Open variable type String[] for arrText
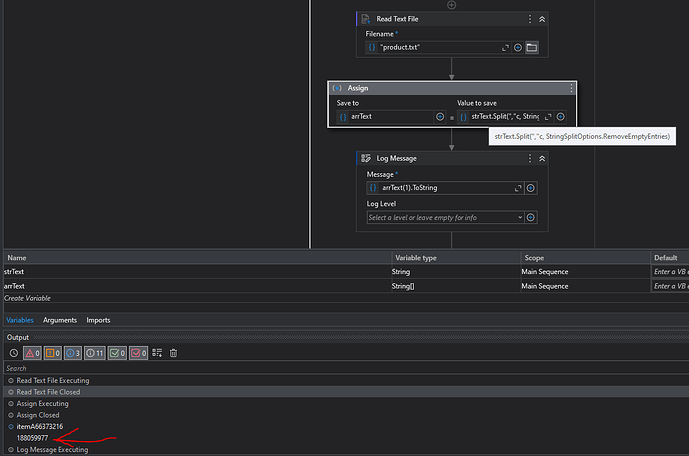Image resolution: width=689 pixels, height=456 pixels. click(x=456, y=286)
